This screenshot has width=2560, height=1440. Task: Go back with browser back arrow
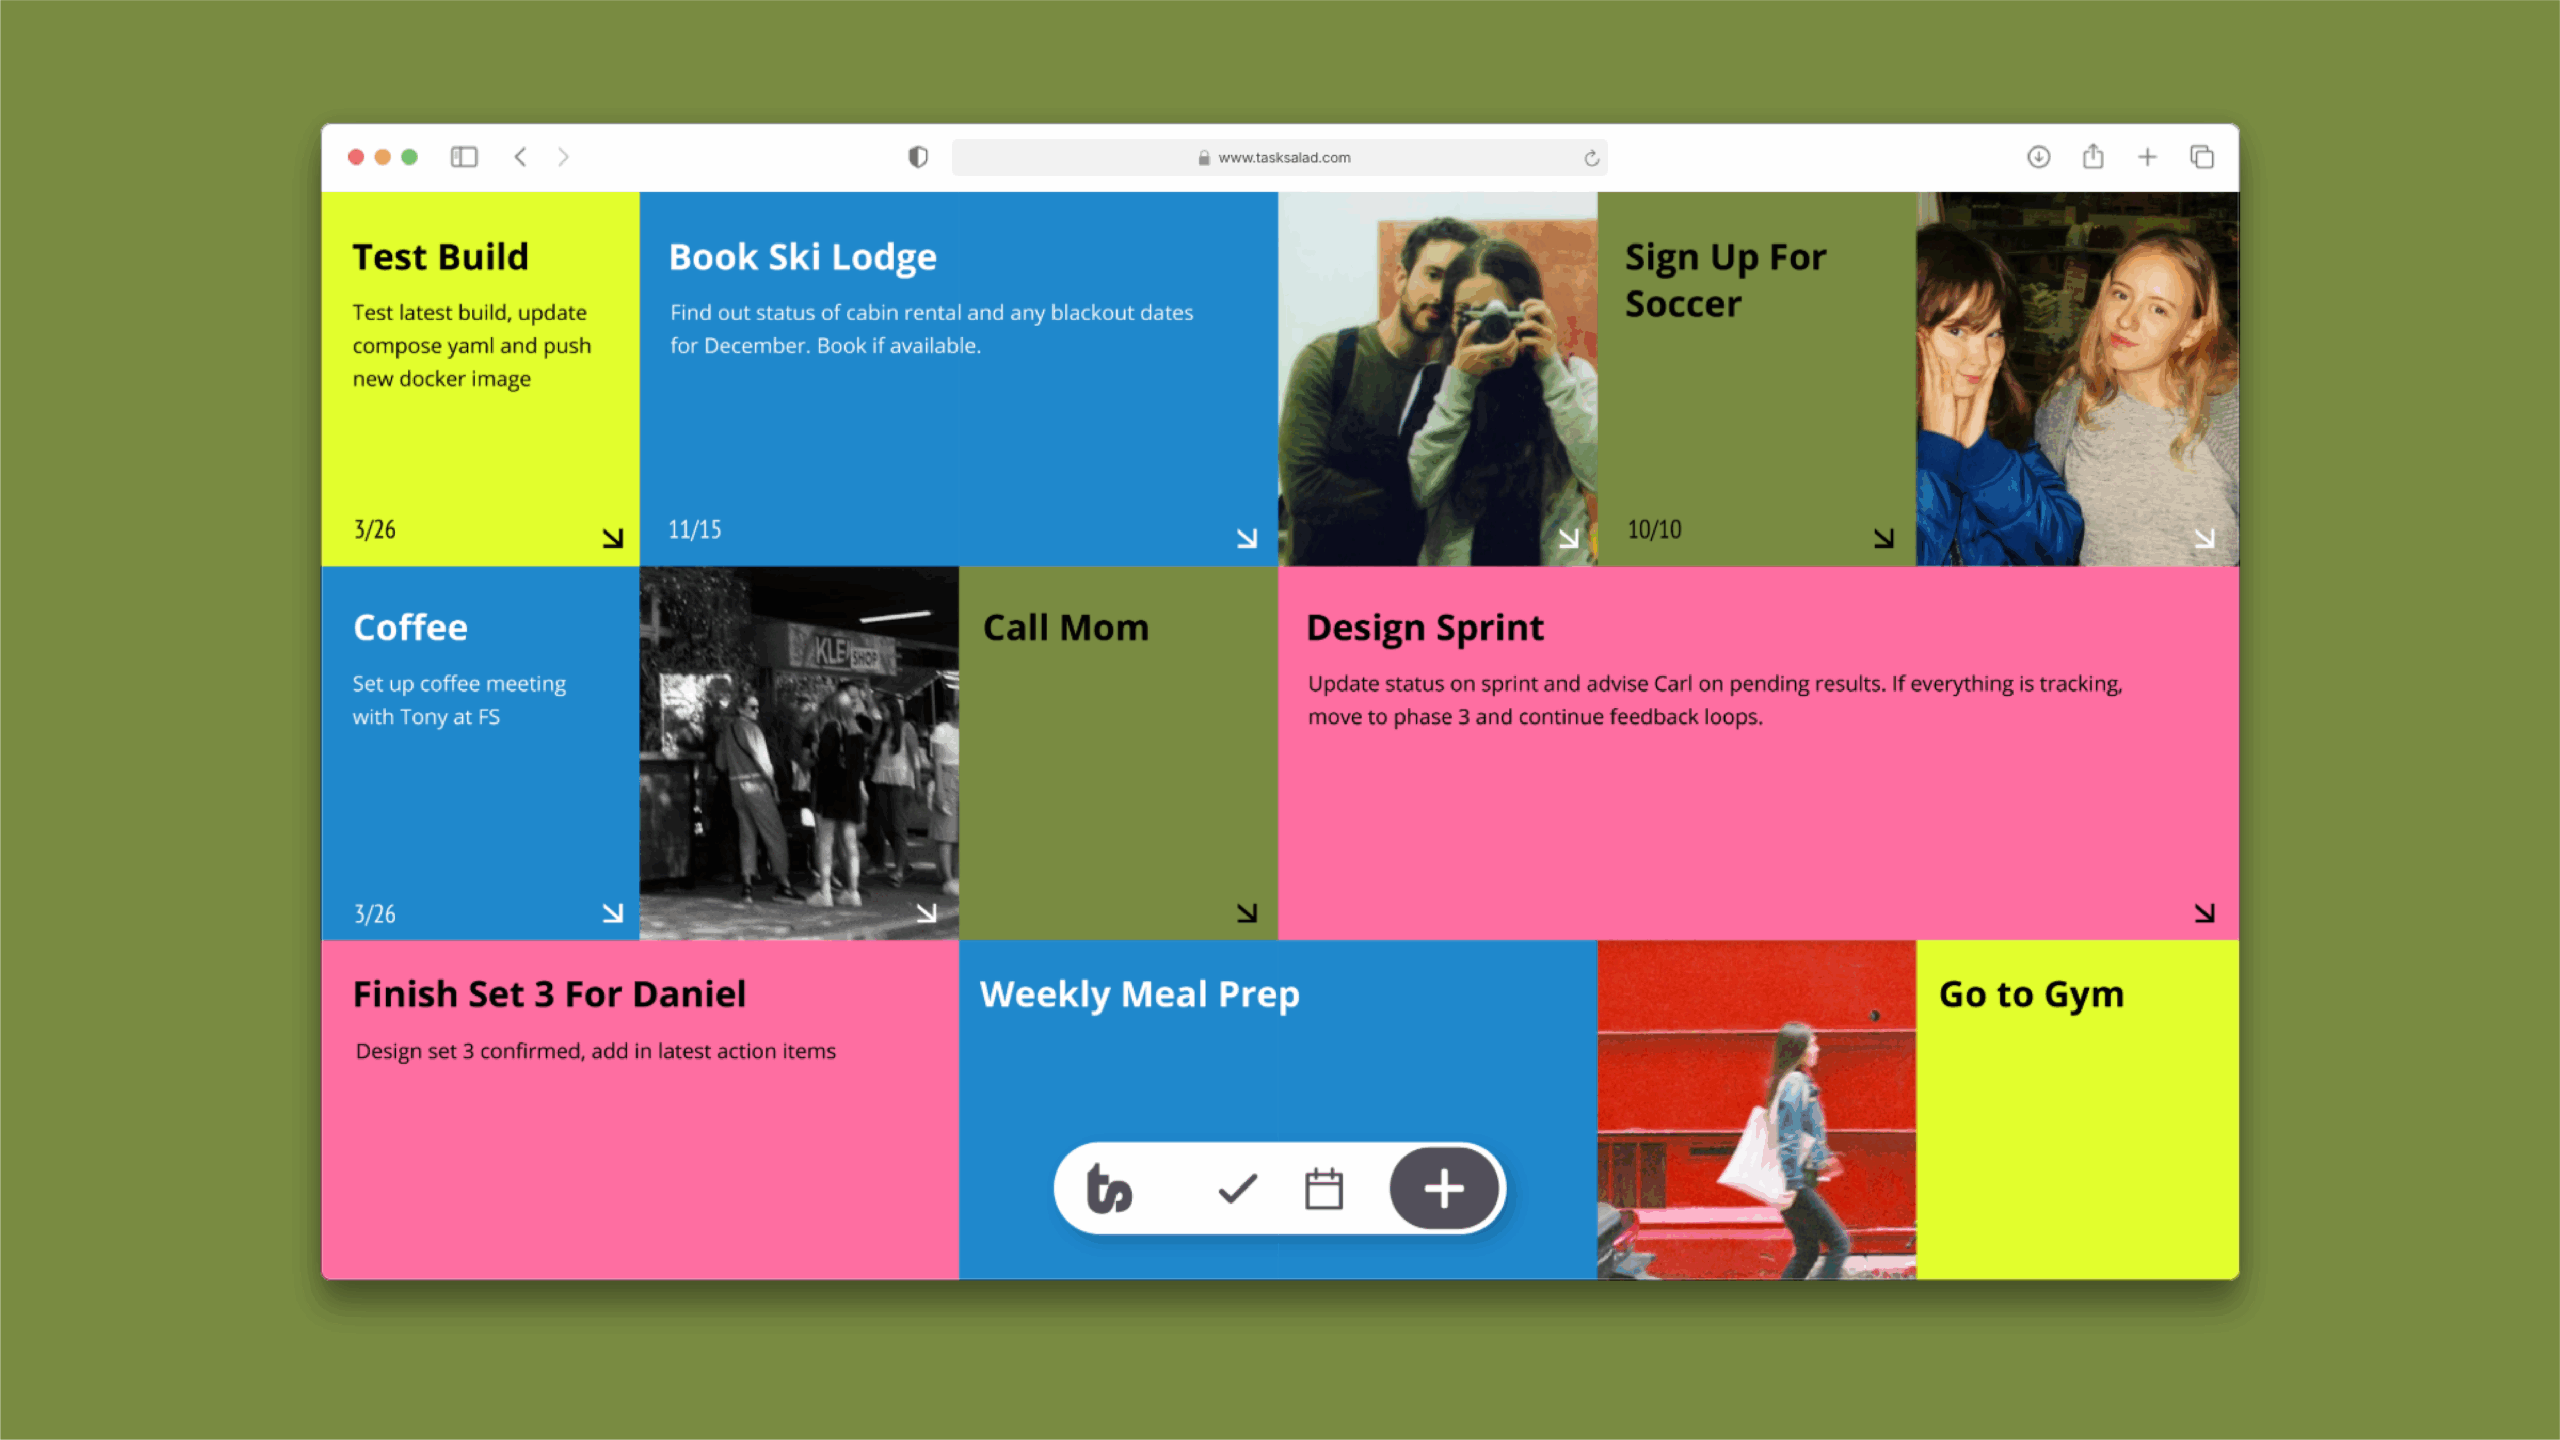pos(520,157)
